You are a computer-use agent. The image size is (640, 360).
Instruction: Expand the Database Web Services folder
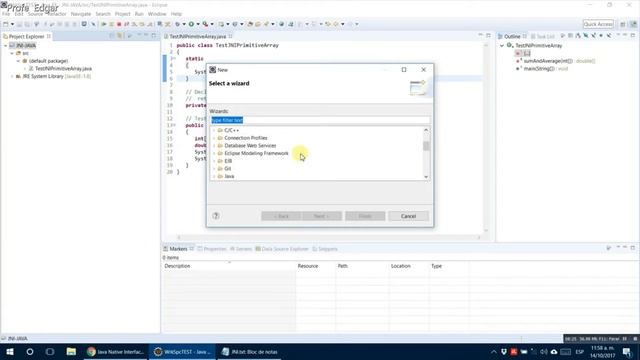214,146
